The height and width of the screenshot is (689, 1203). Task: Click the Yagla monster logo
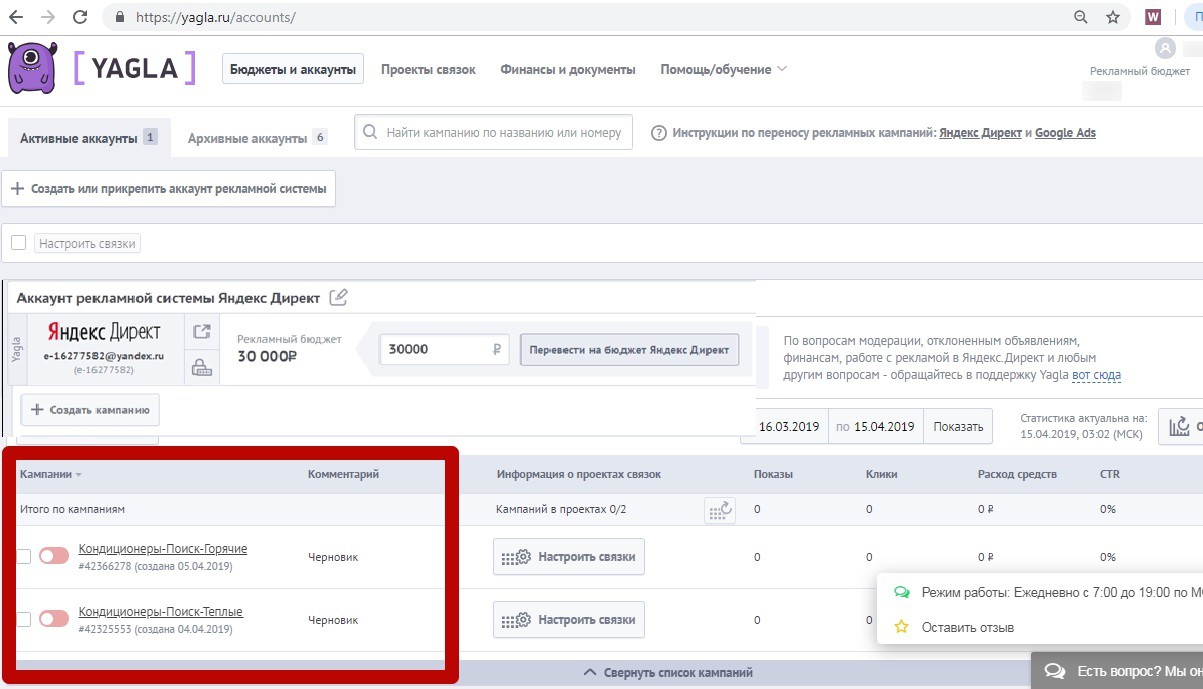(x=34, y=69)
